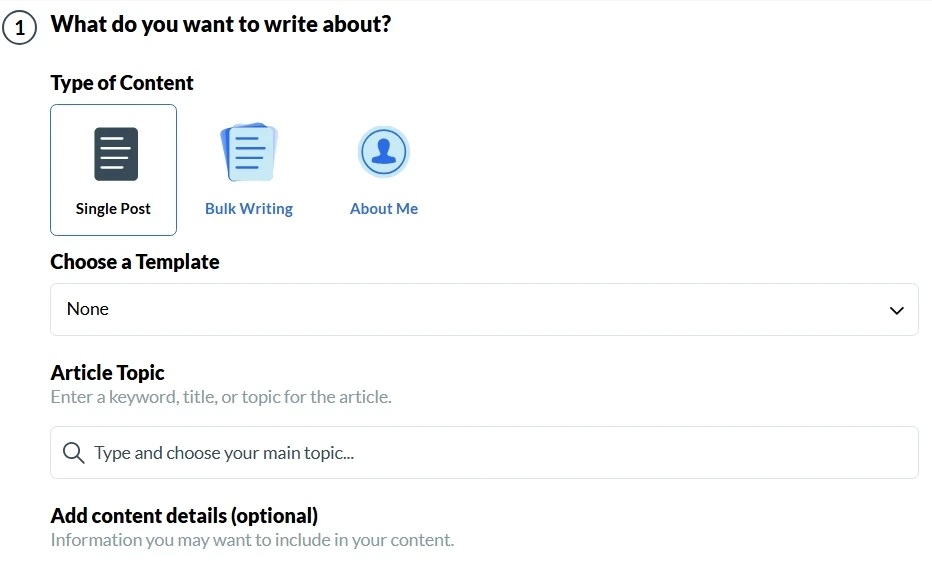Click the 'None' value in template selector
Image resolution: width=932 pixels, height=561 pixels.
tap(88, 309)
